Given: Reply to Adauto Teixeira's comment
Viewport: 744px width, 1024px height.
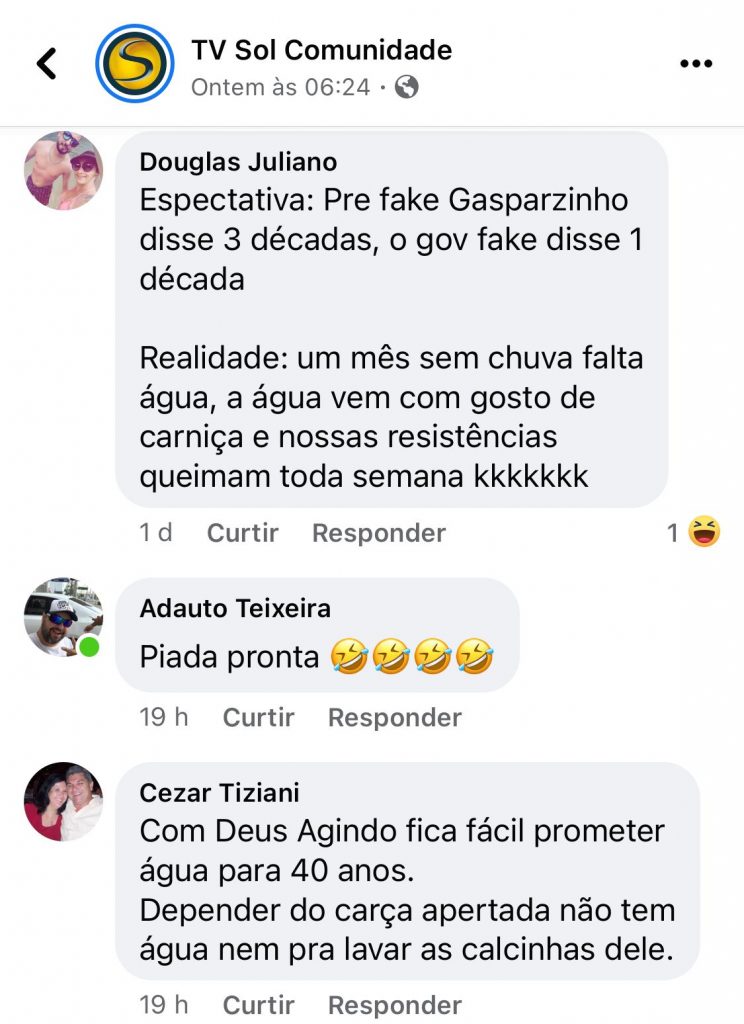Looking at the screenshot, I should click(x=395, y=718).
